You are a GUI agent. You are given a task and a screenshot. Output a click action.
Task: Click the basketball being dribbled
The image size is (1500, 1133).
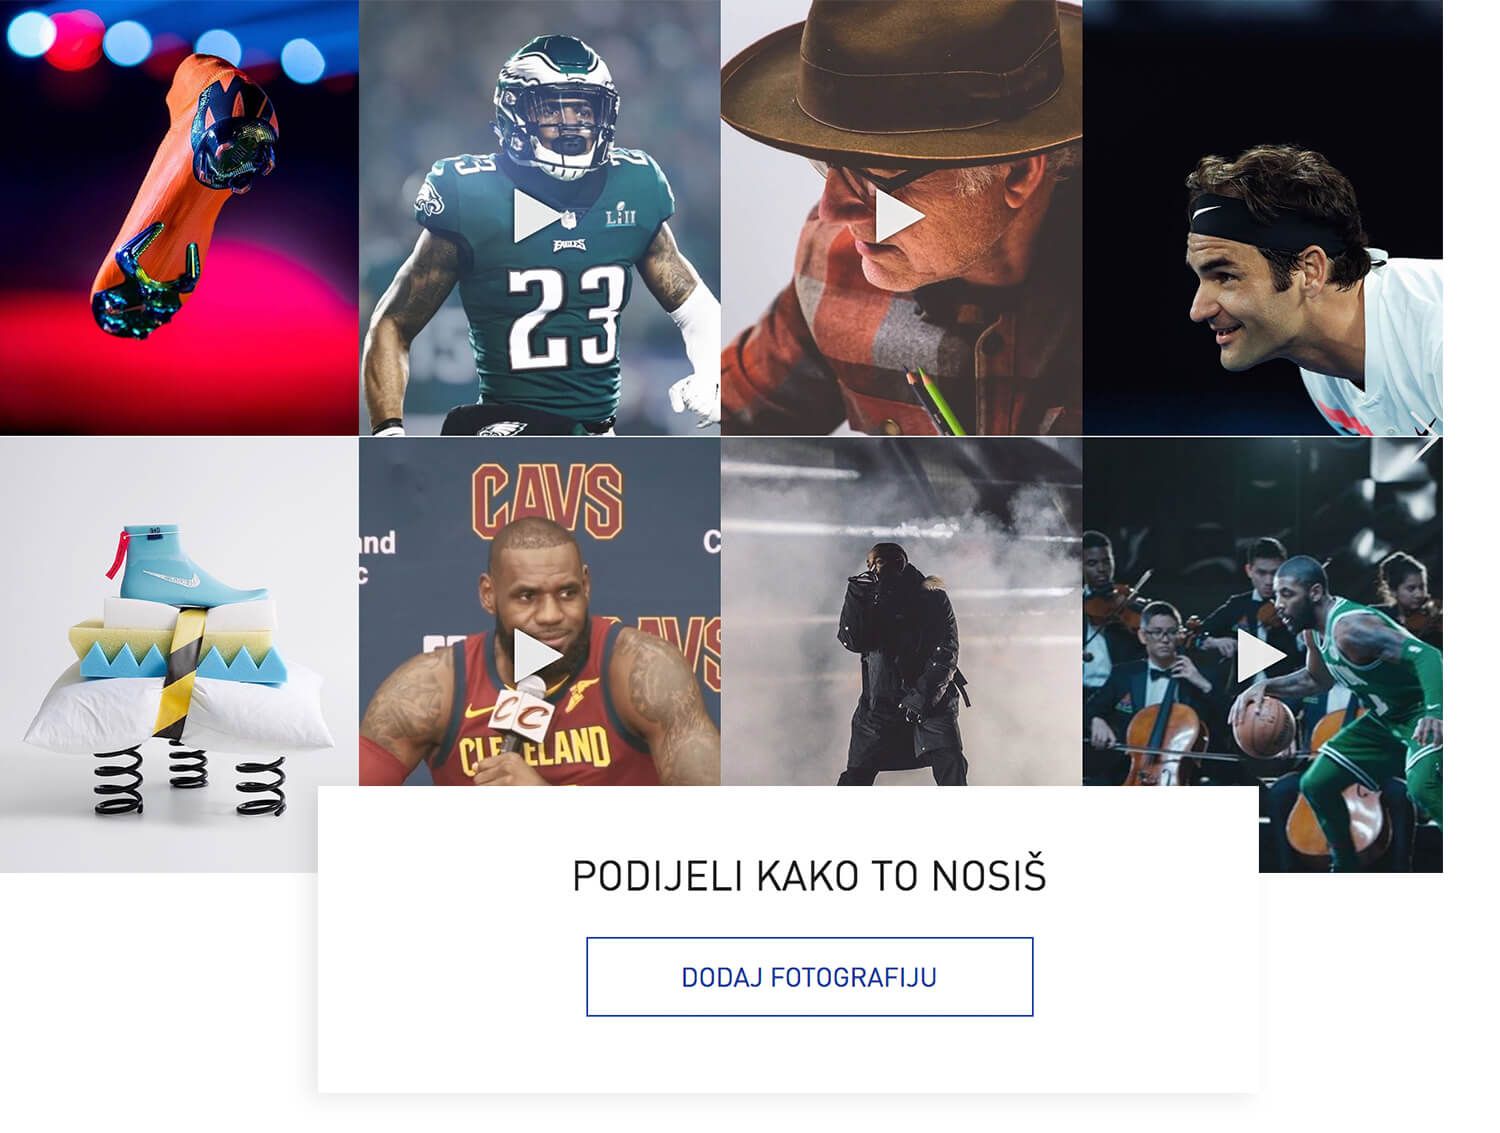[x=1262, y=727]
